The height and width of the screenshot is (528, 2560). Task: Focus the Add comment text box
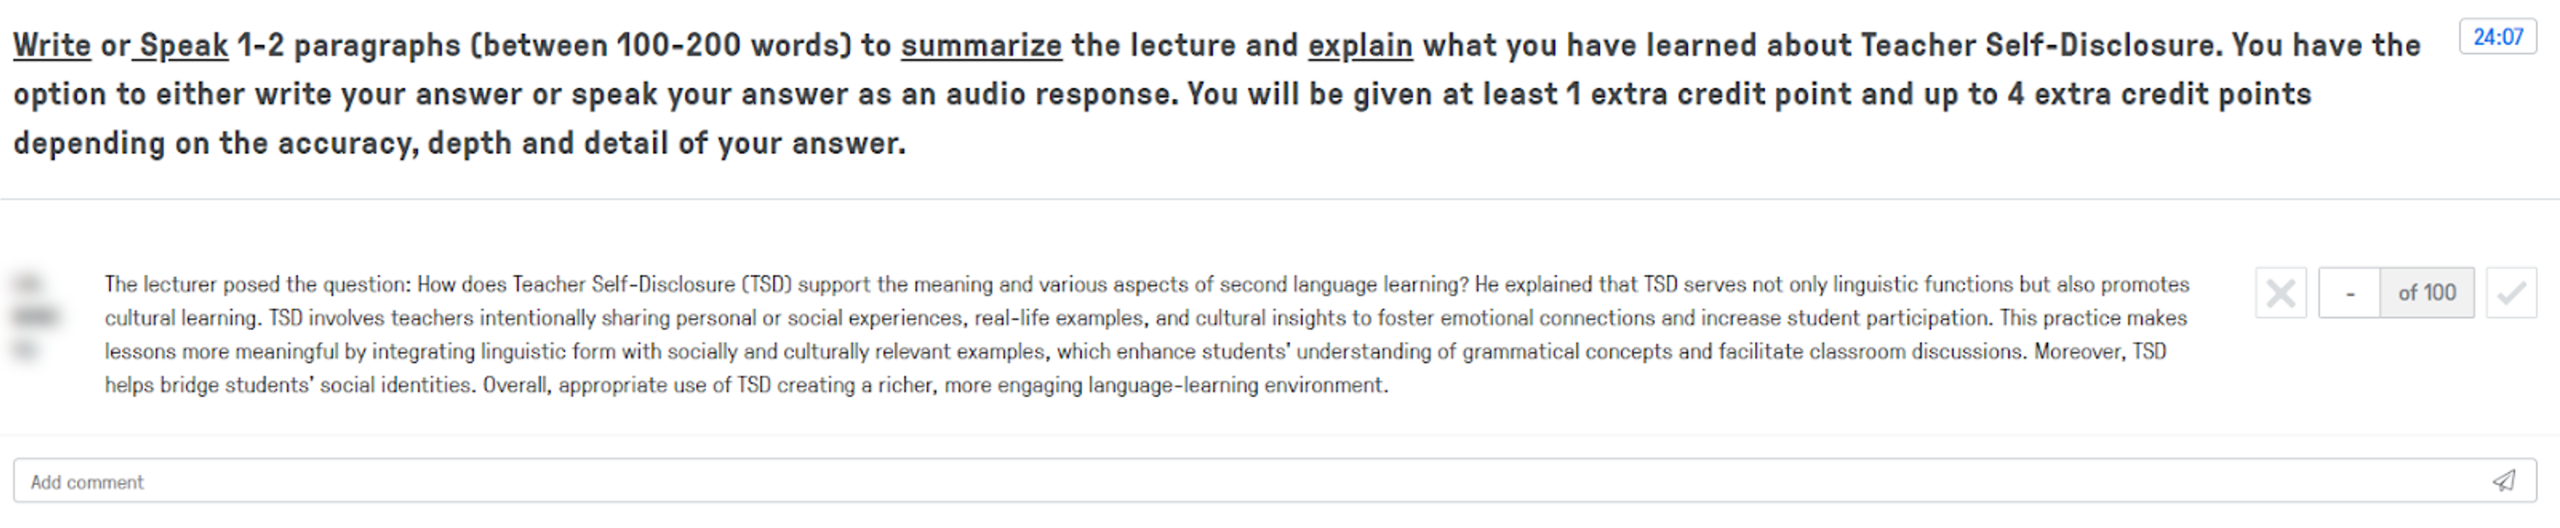tap(1200, 481)
